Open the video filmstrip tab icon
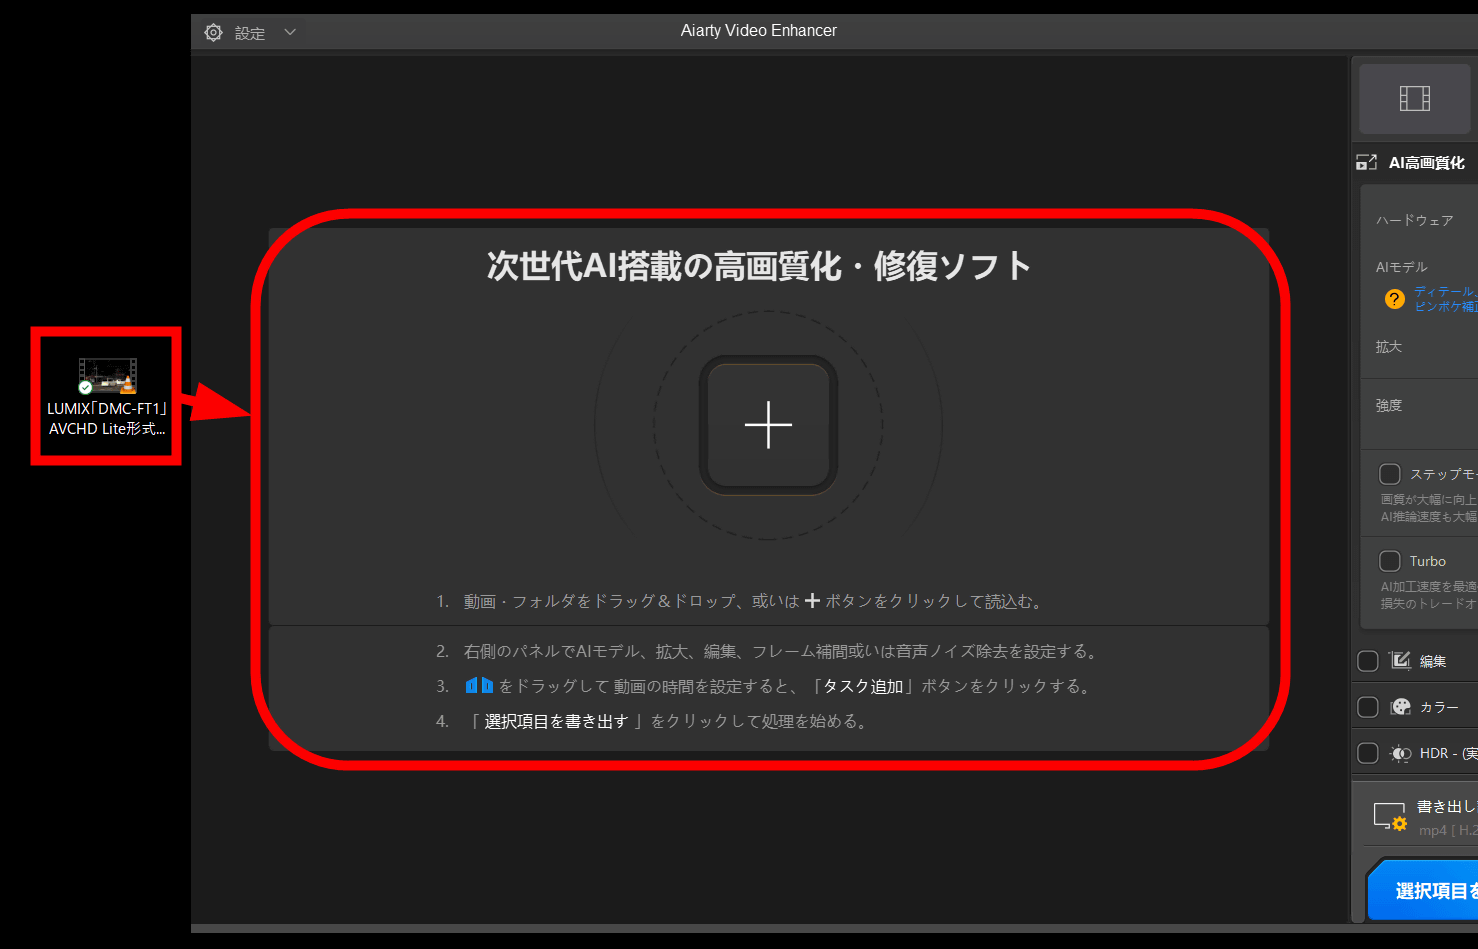Screen dimensions: 1478x949 tap(1414, 98)
